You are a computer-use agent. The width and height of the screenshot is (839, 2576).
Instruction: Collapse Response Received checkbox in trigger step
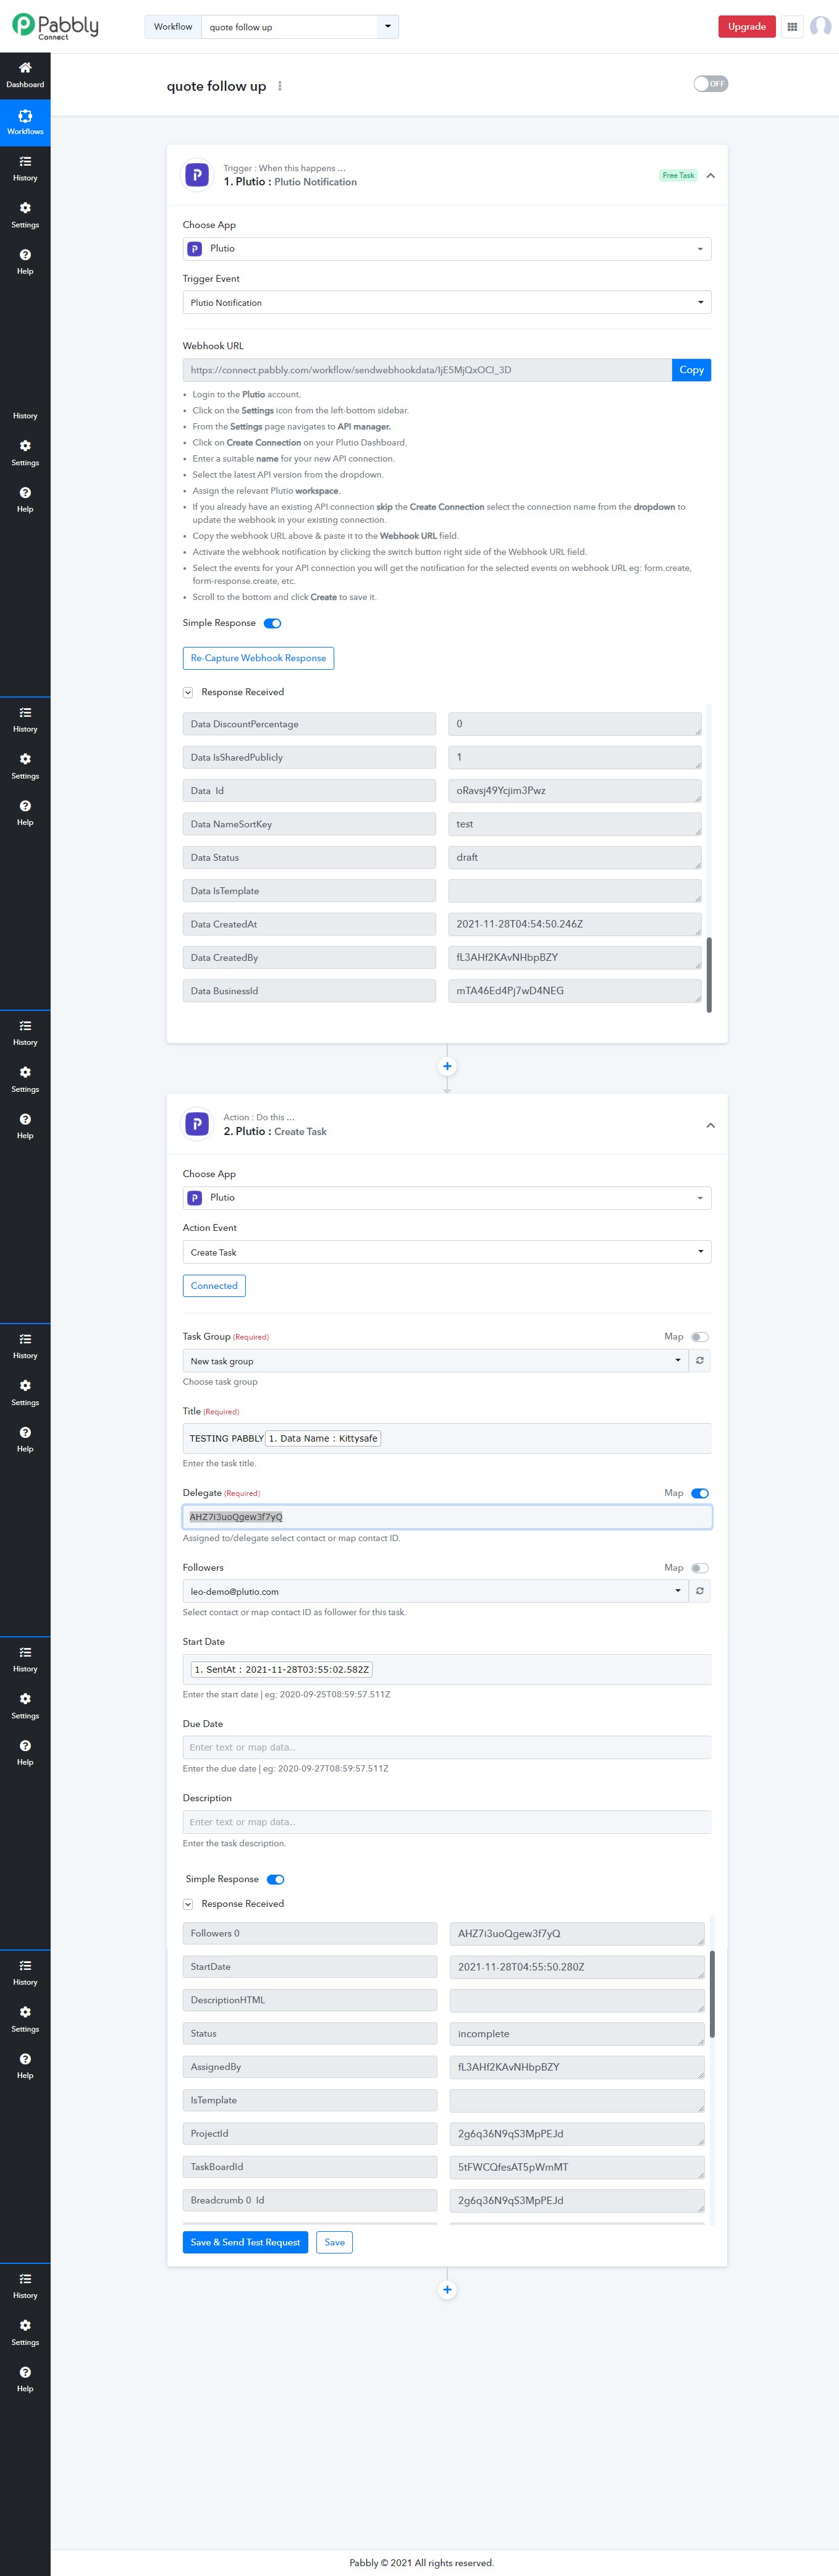188,692
